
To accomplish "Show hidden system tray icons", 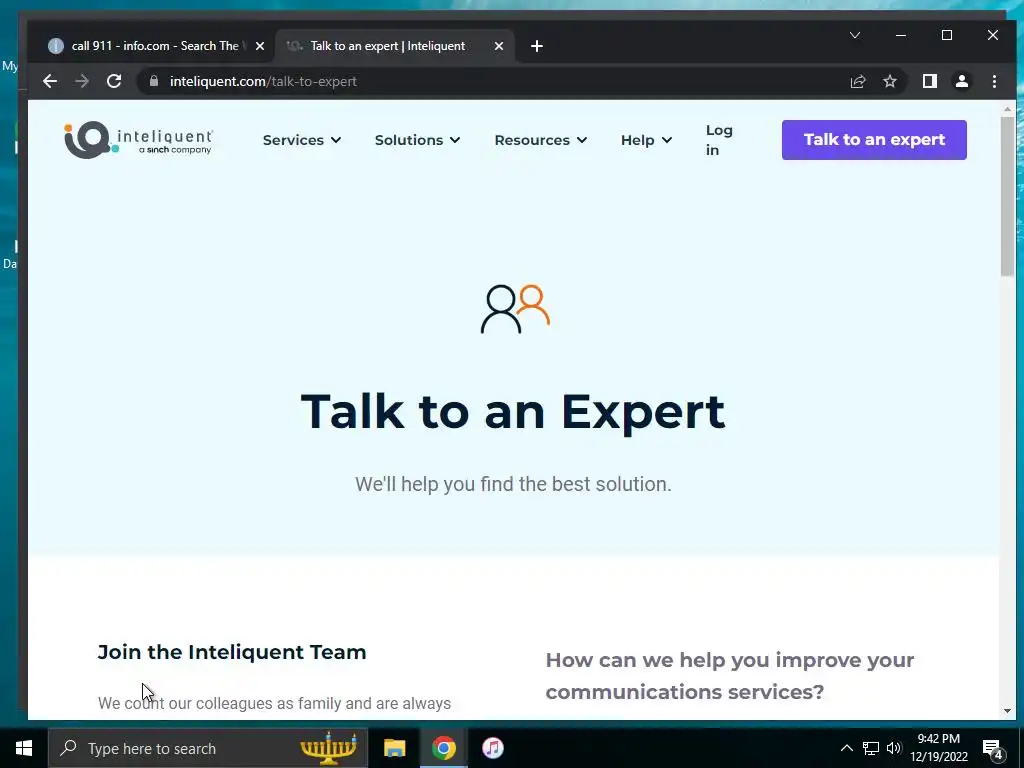I will 846,748.
